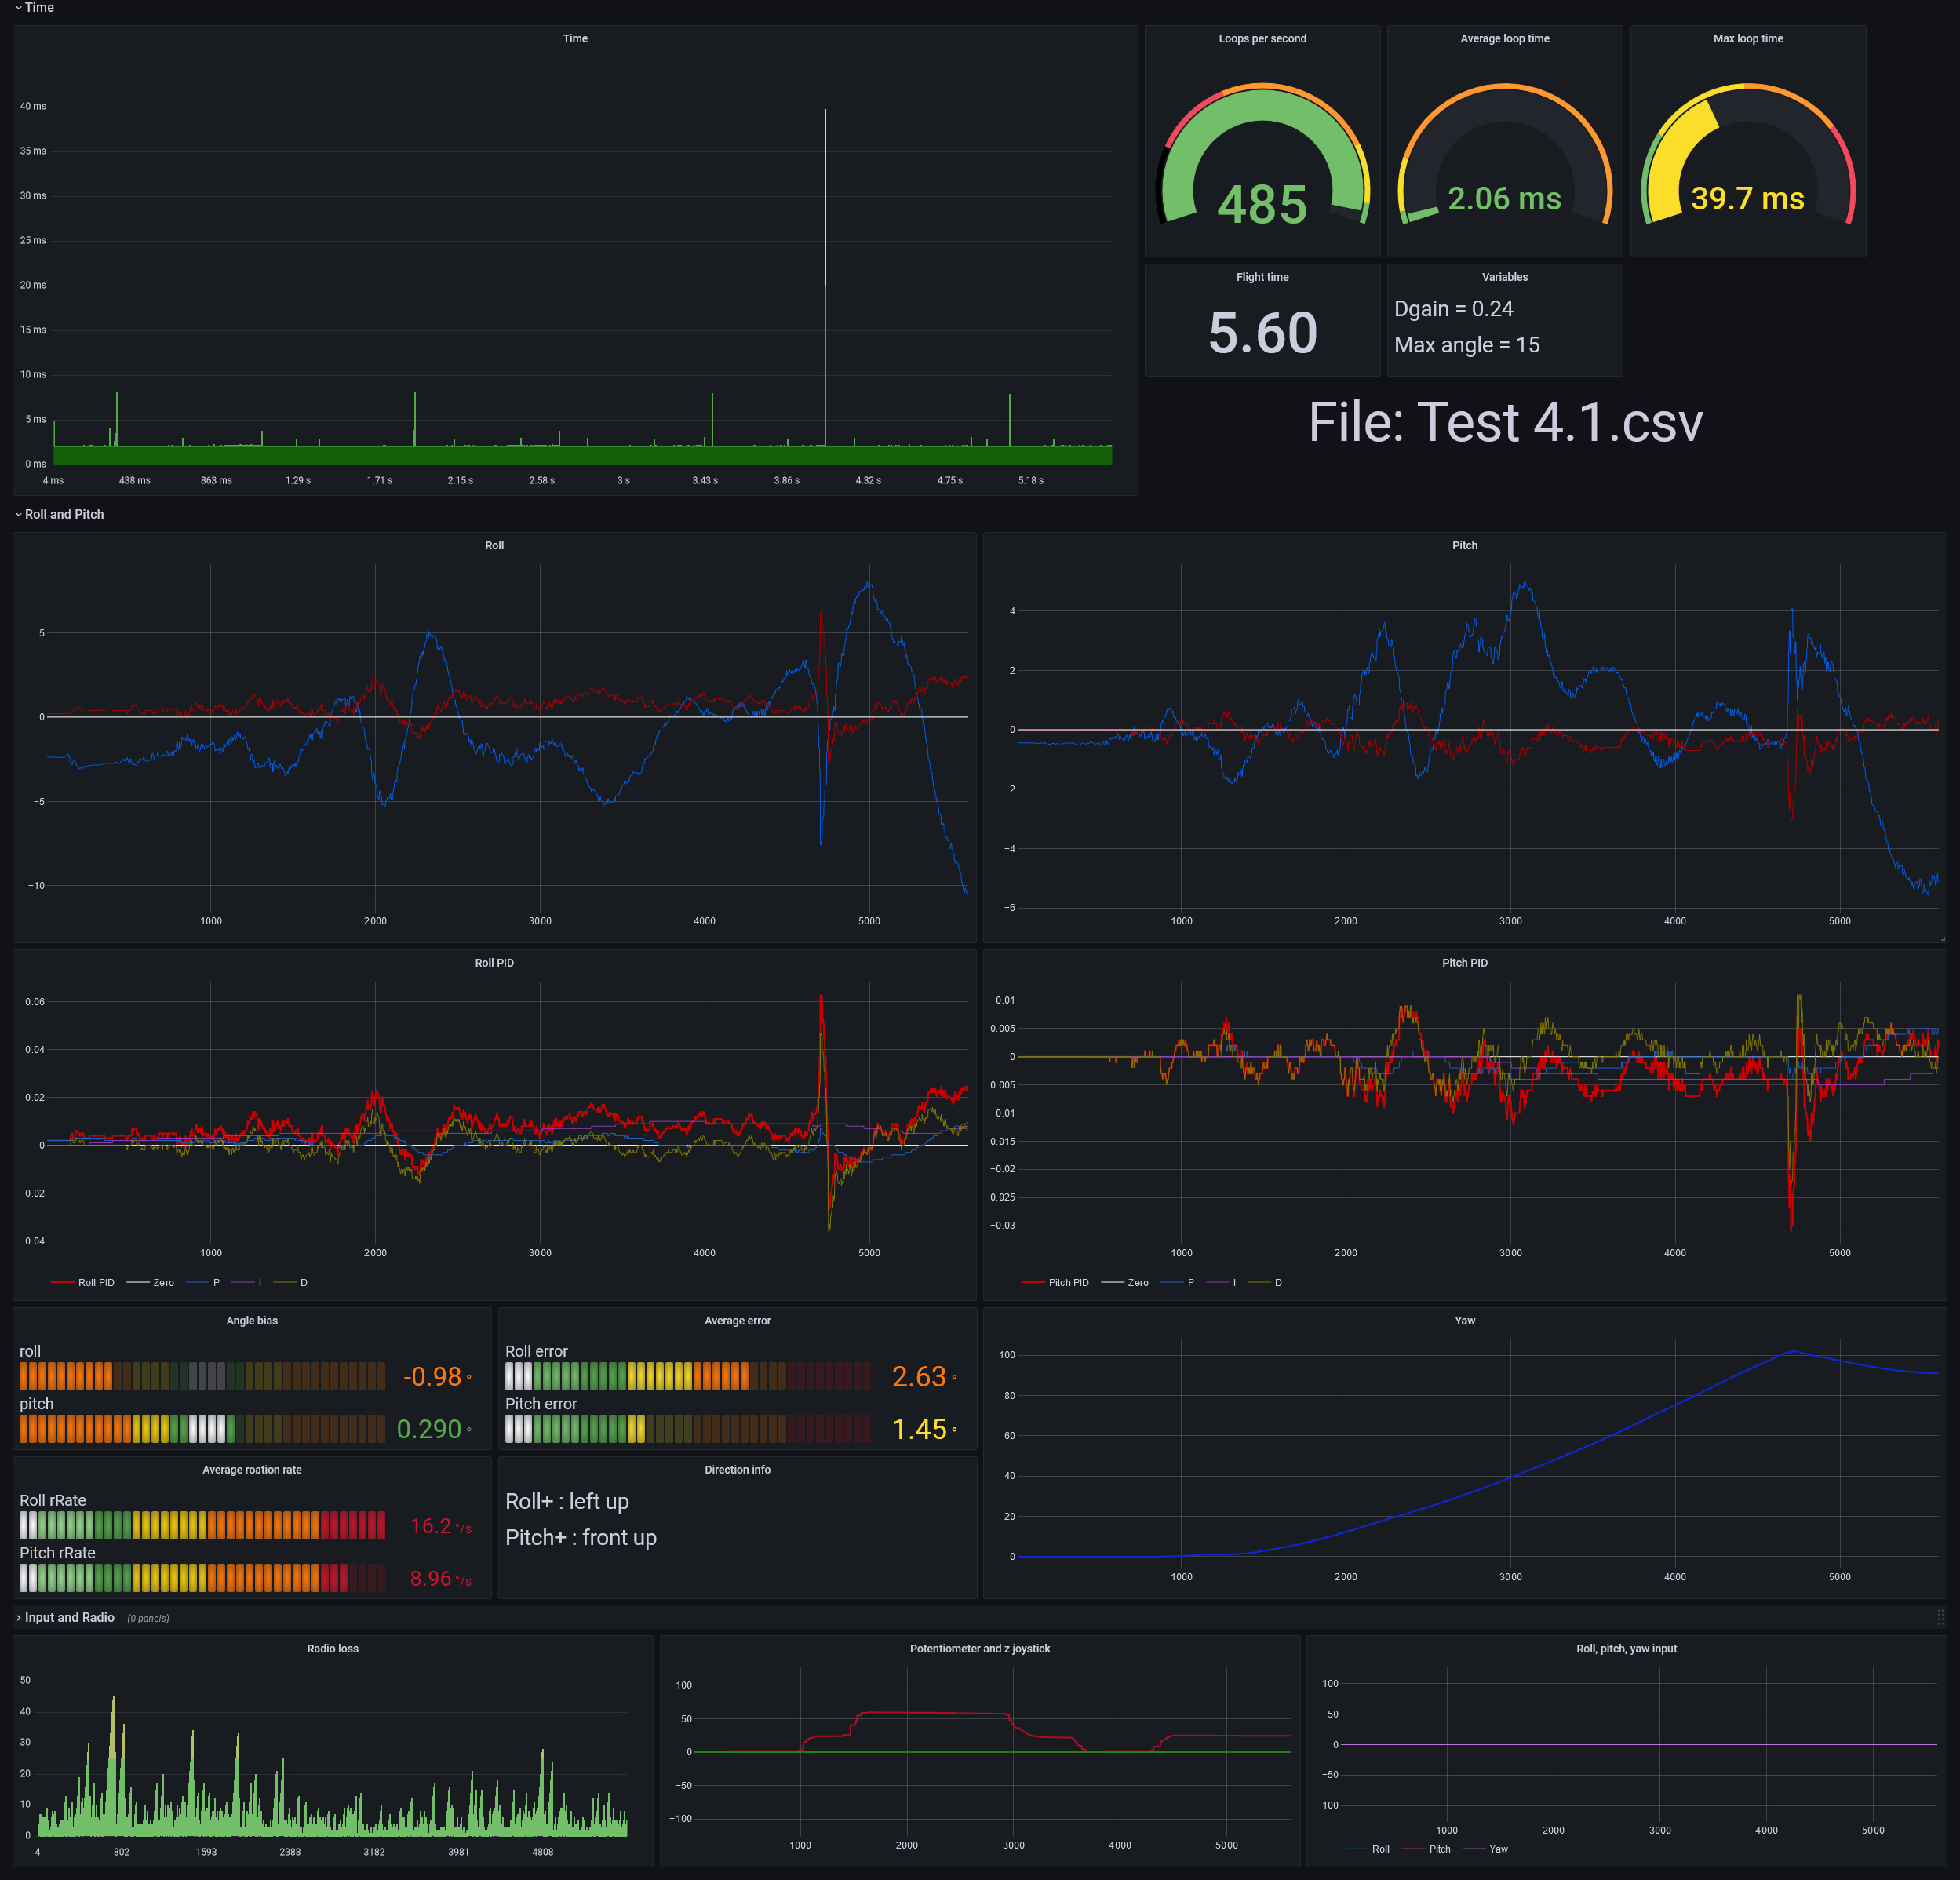Click the roll angle bias bar gauge
The height and width of the screenshot is (1880, 1960).
[202, 1376]
